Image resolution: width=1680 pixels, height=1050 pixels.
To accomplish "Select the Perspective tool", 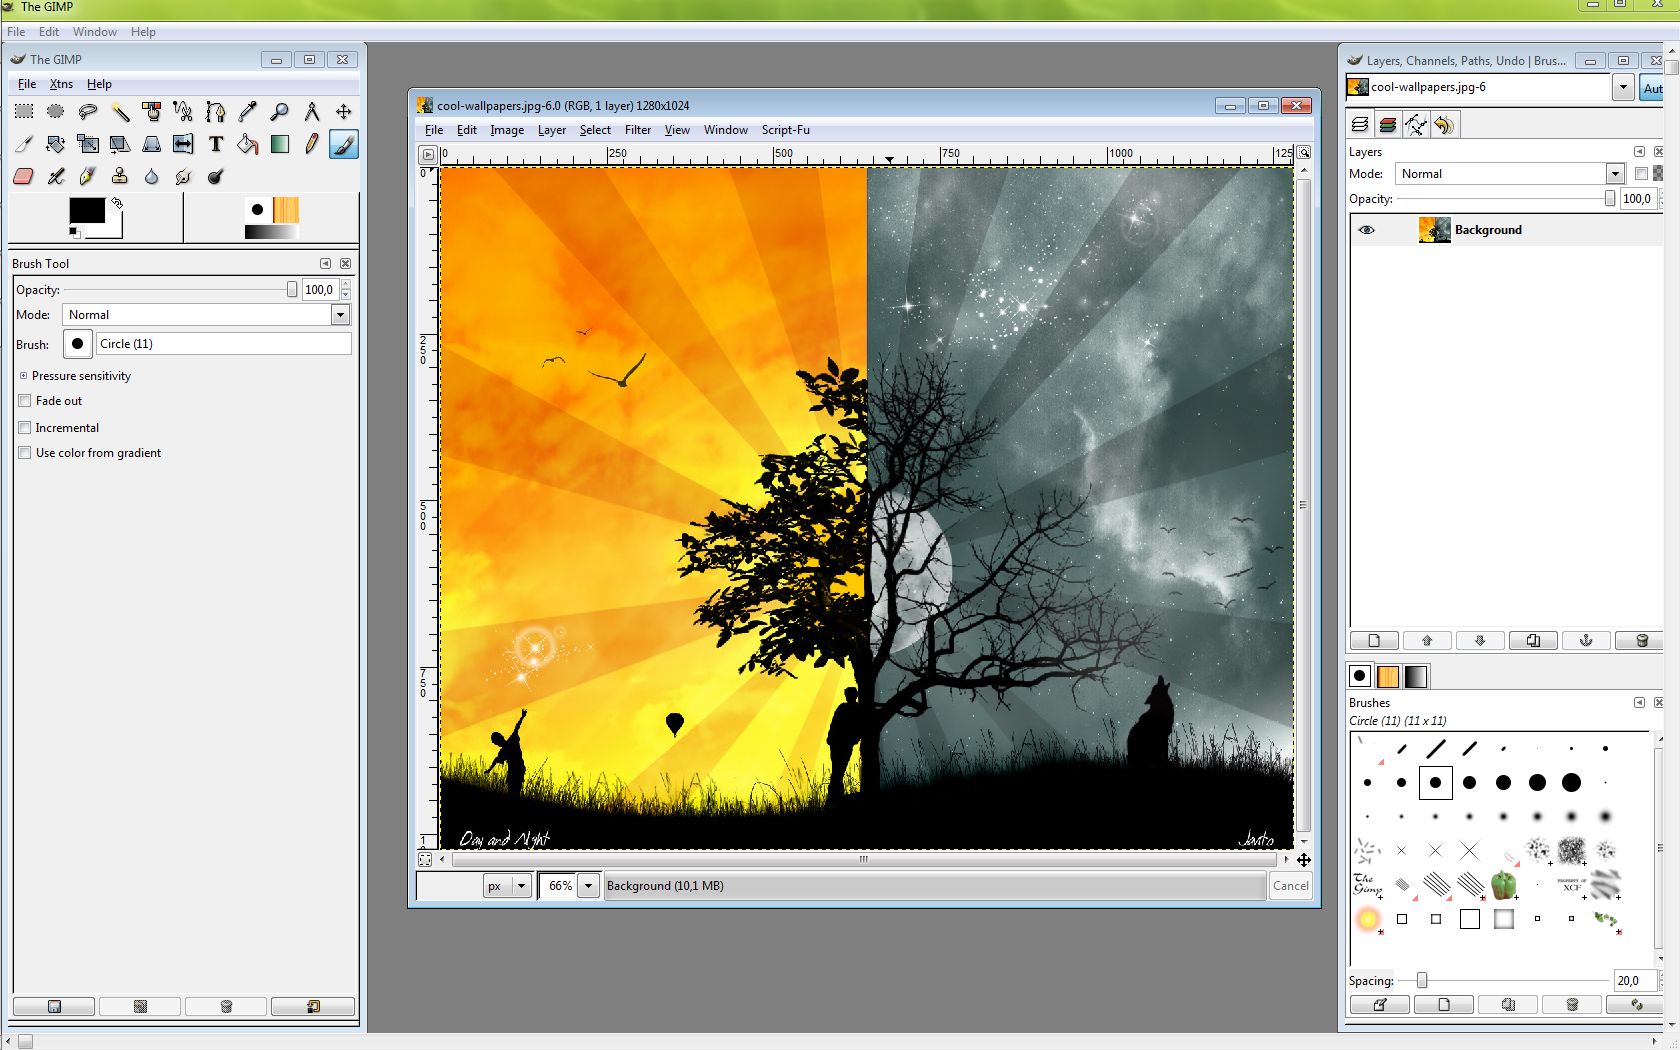I will point(152,144).
